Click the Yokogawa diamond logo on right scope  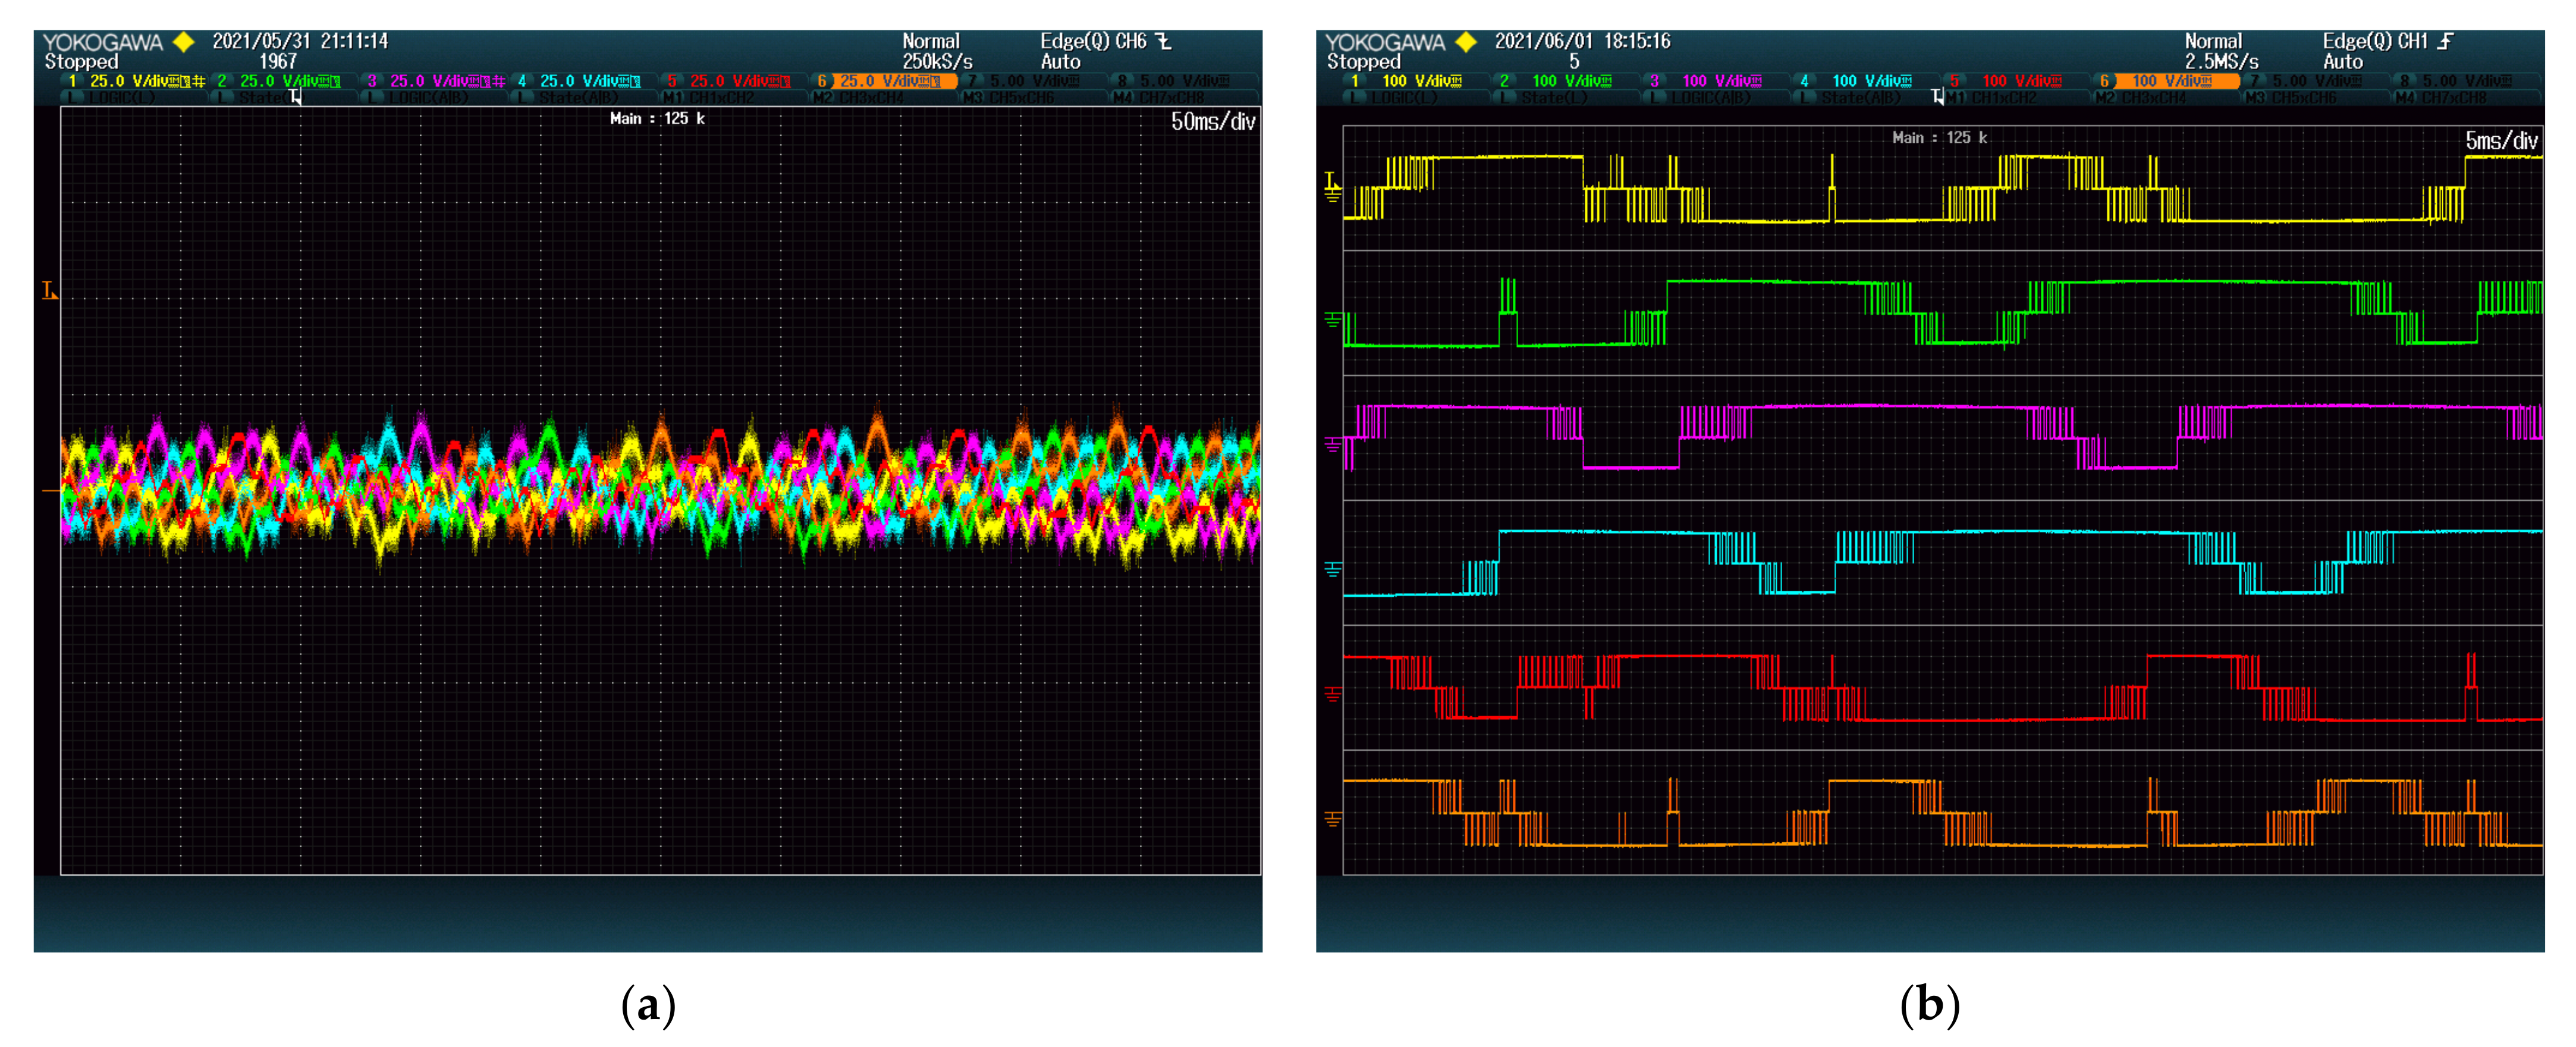pos(1466,42)
